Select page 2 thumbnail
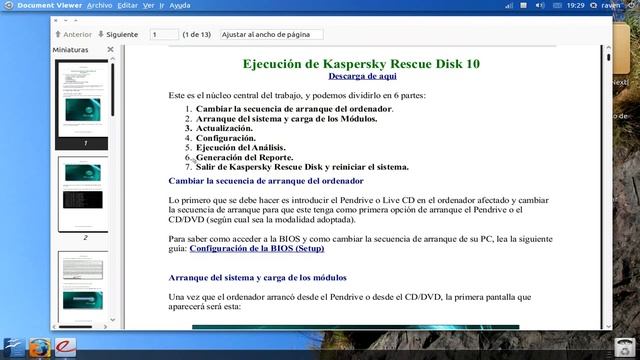The image size is (640, 360). coord(83,194)
